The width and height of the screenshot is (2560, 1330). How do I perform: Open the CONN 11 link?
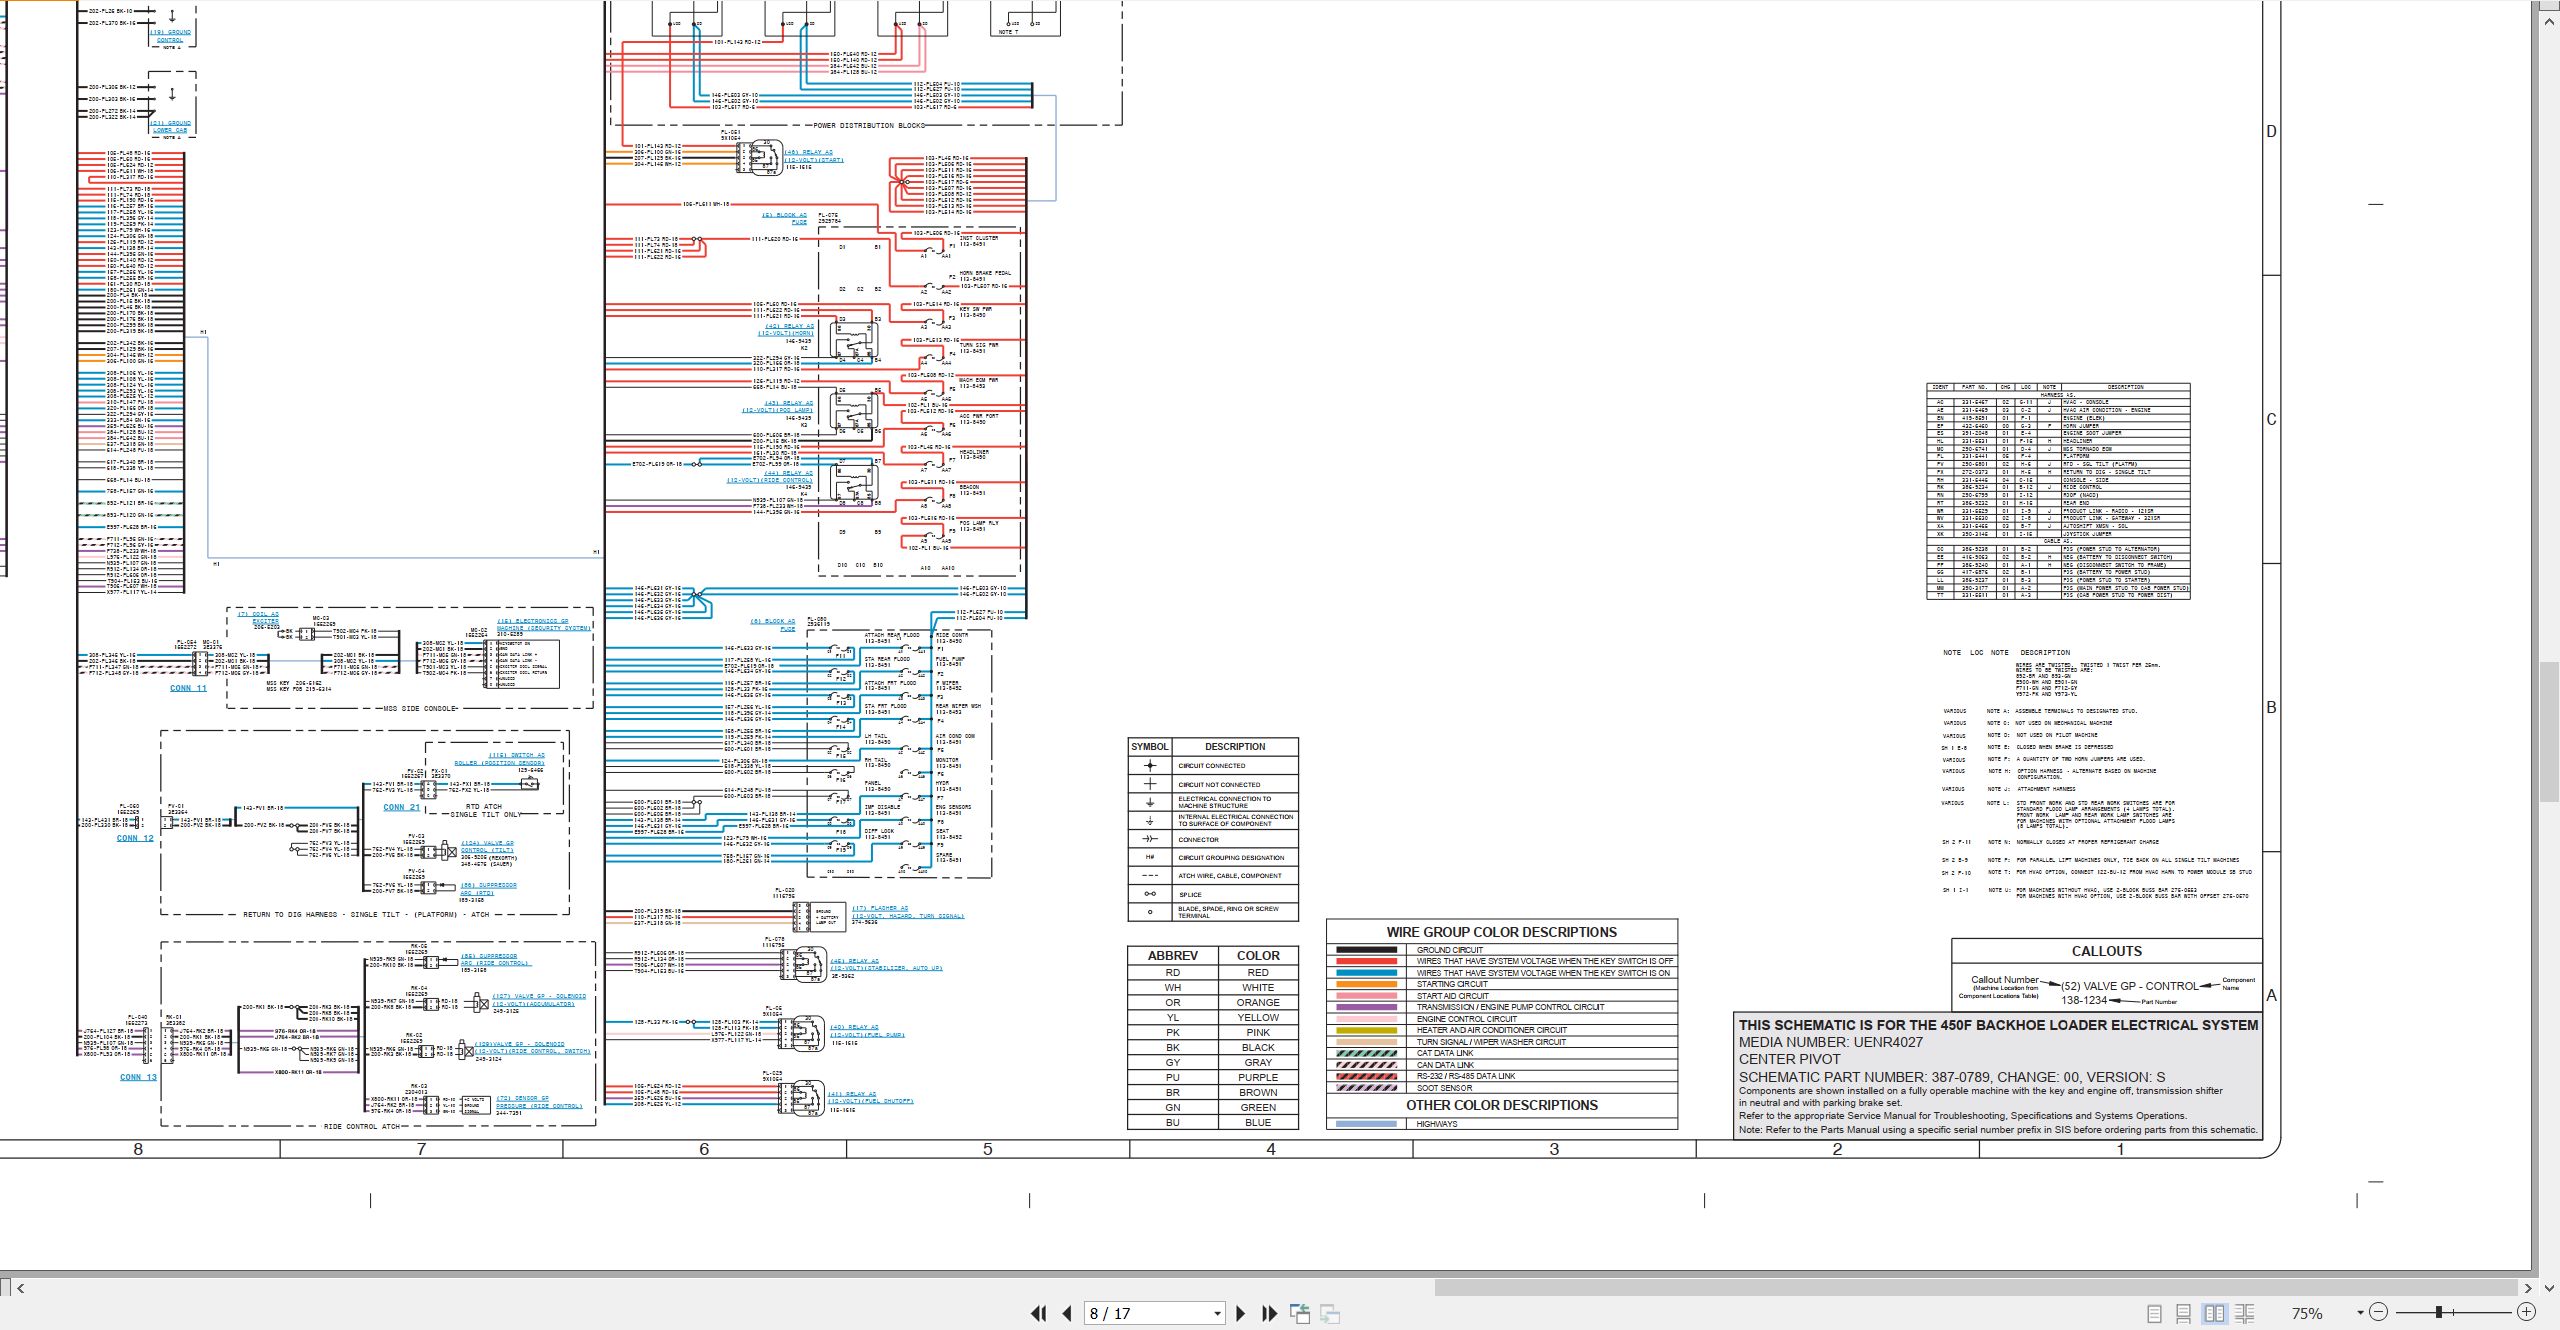[188, 688]
